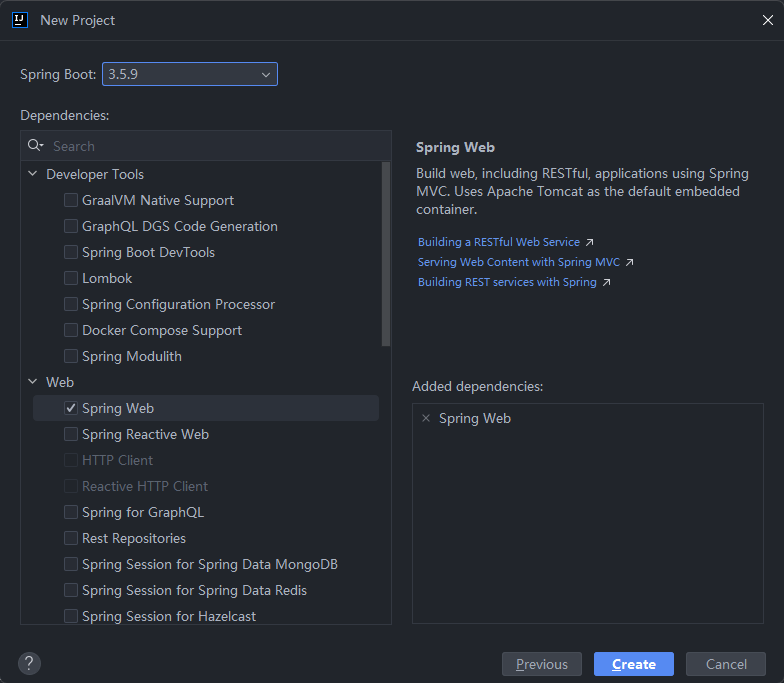The image size is (784, 683).
Task: Click the IntelliJ logo in title bar
Action: click(x=19, y=20)
